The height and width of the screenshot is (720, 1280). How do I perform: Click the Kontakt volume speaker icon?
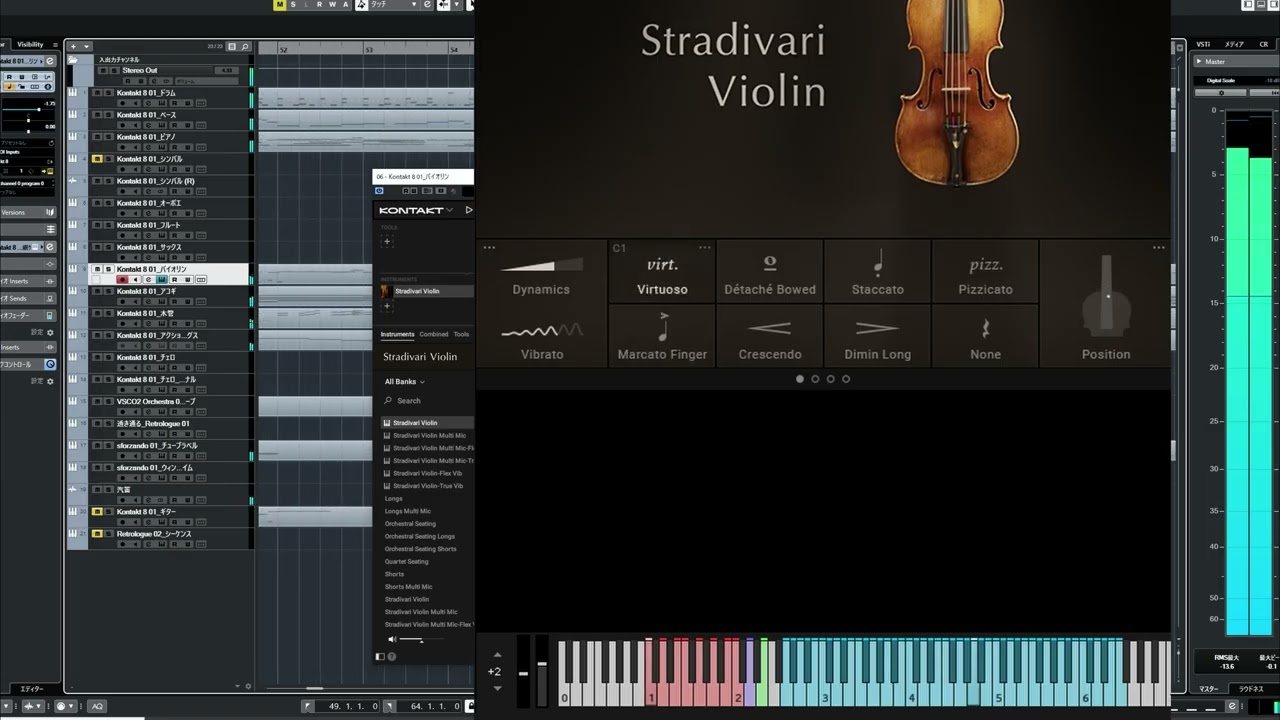392,639
